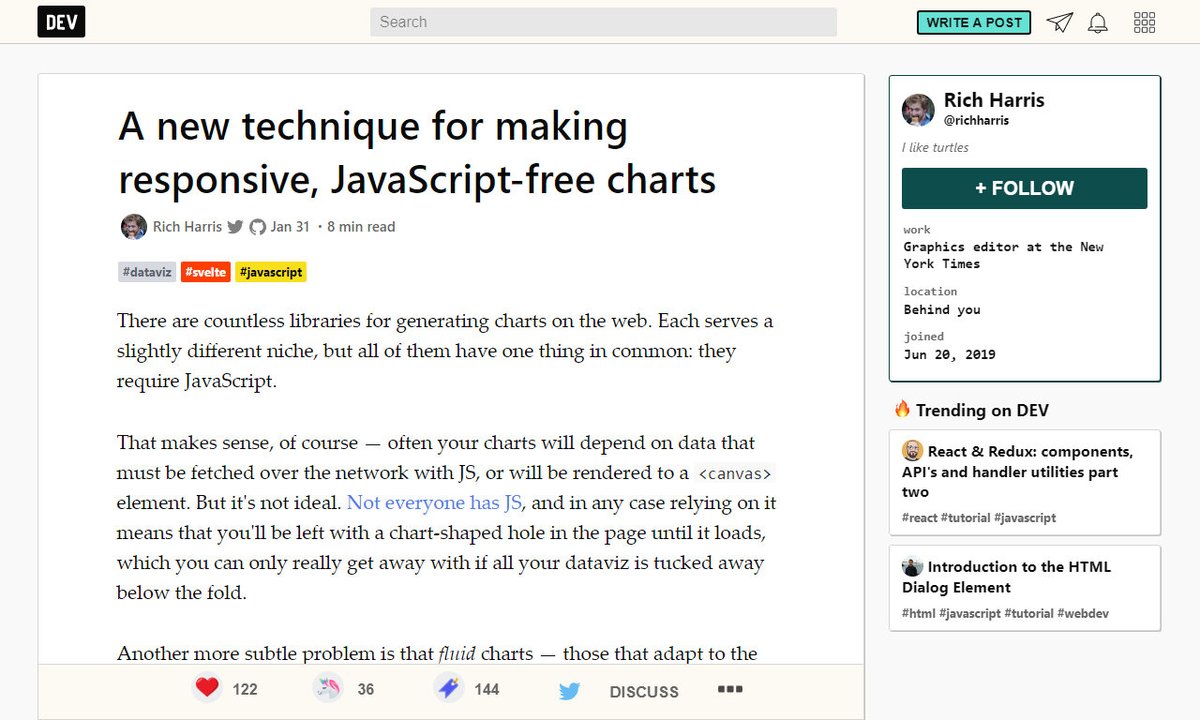1200x720 pixels.
Task: Click the 'Jun 20, 2019' joined date
Action: (x=949, y=355)
